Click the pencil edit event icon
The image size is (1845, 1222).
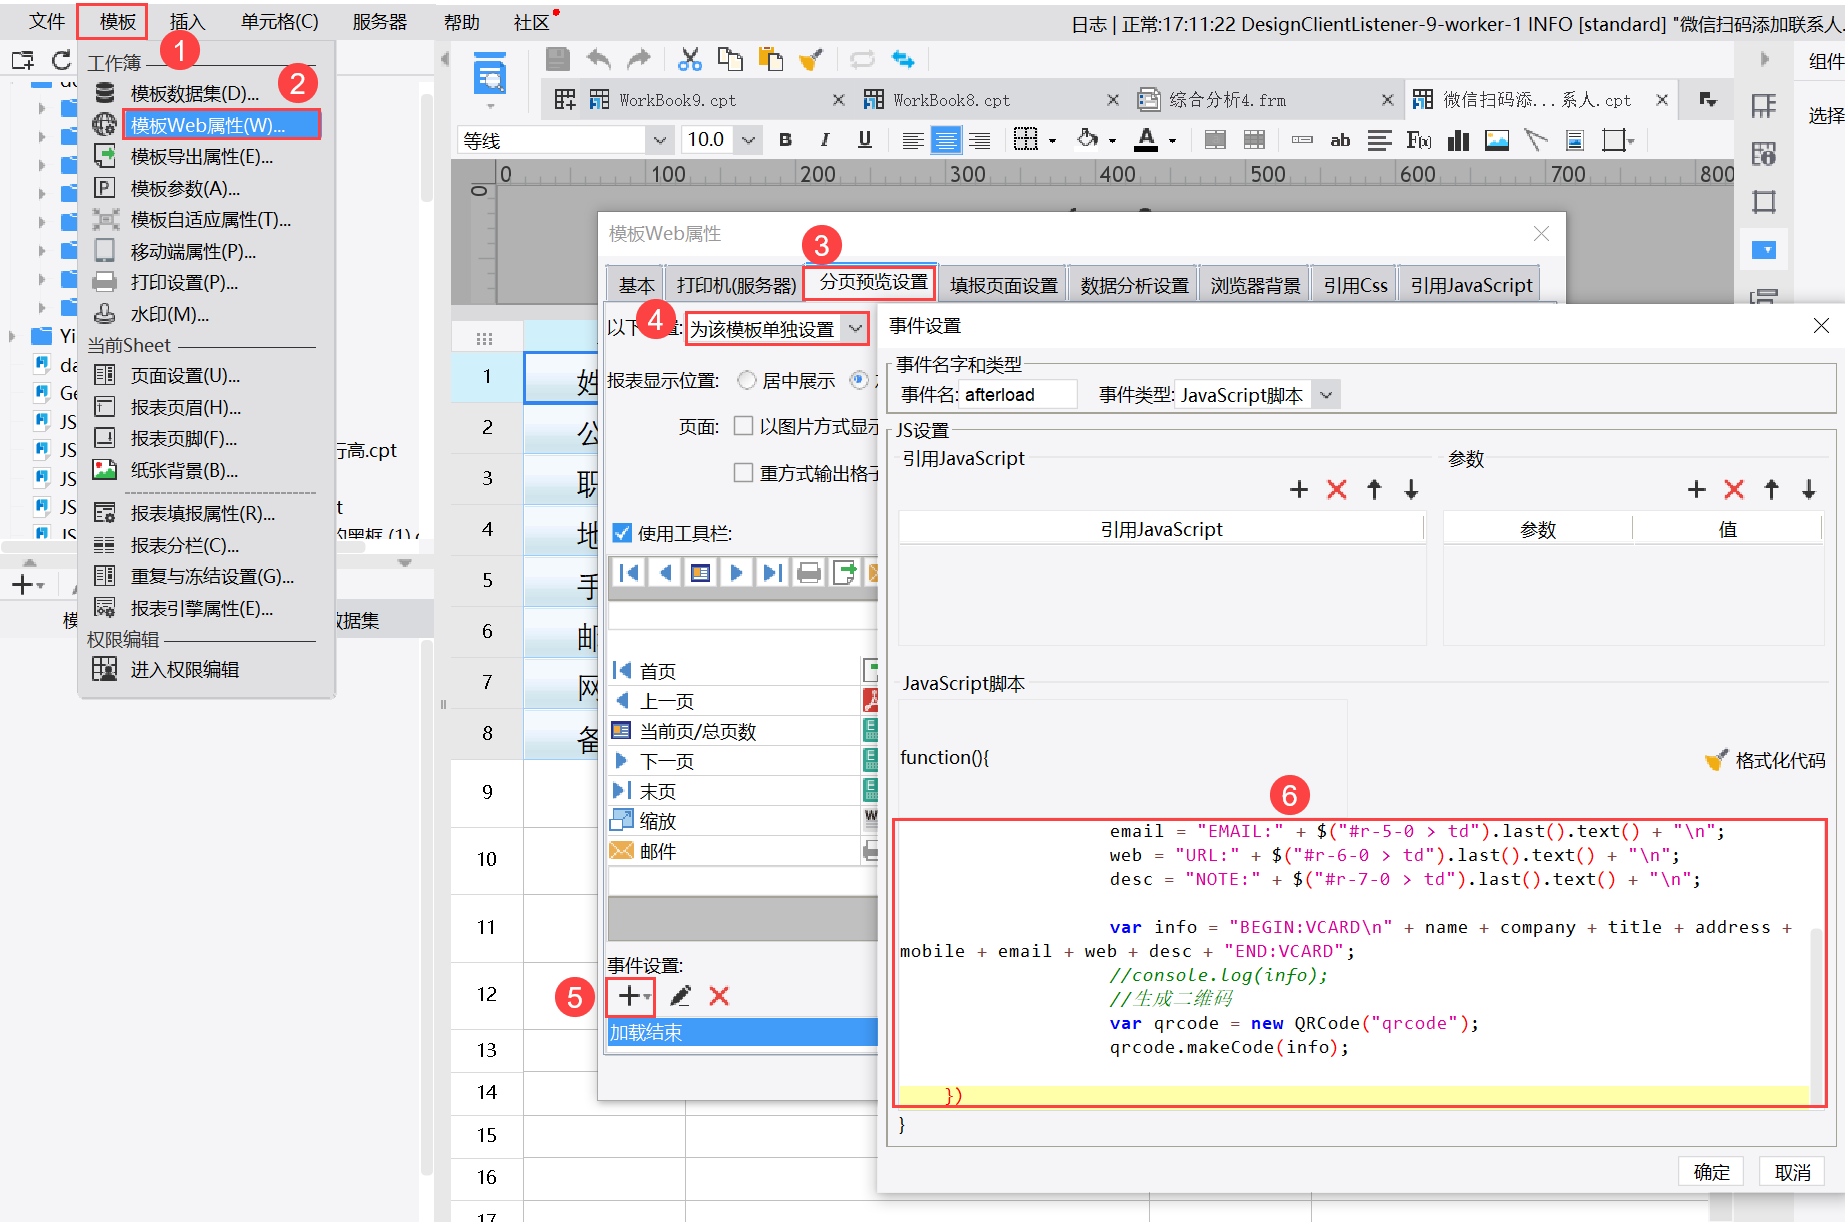click(680, 996)
